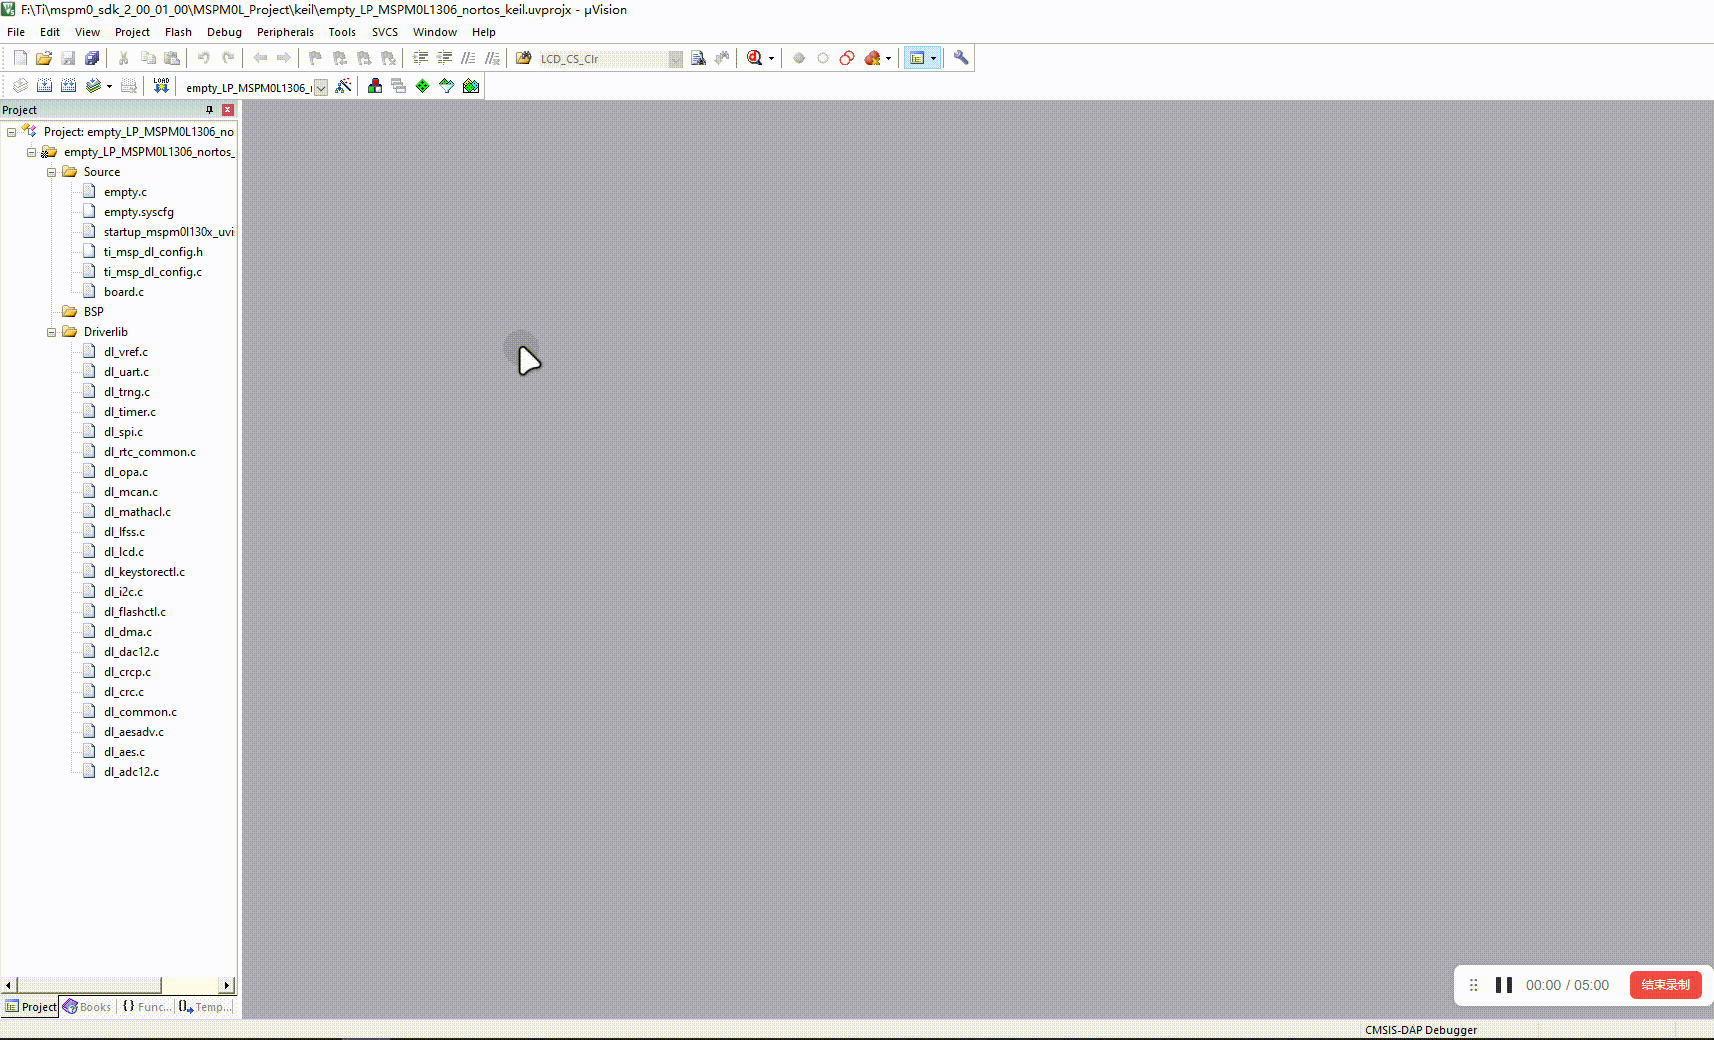Open Manage Project Items icon
Viewport: 1714px width, 1040px height.
click(x=375, y=86)
